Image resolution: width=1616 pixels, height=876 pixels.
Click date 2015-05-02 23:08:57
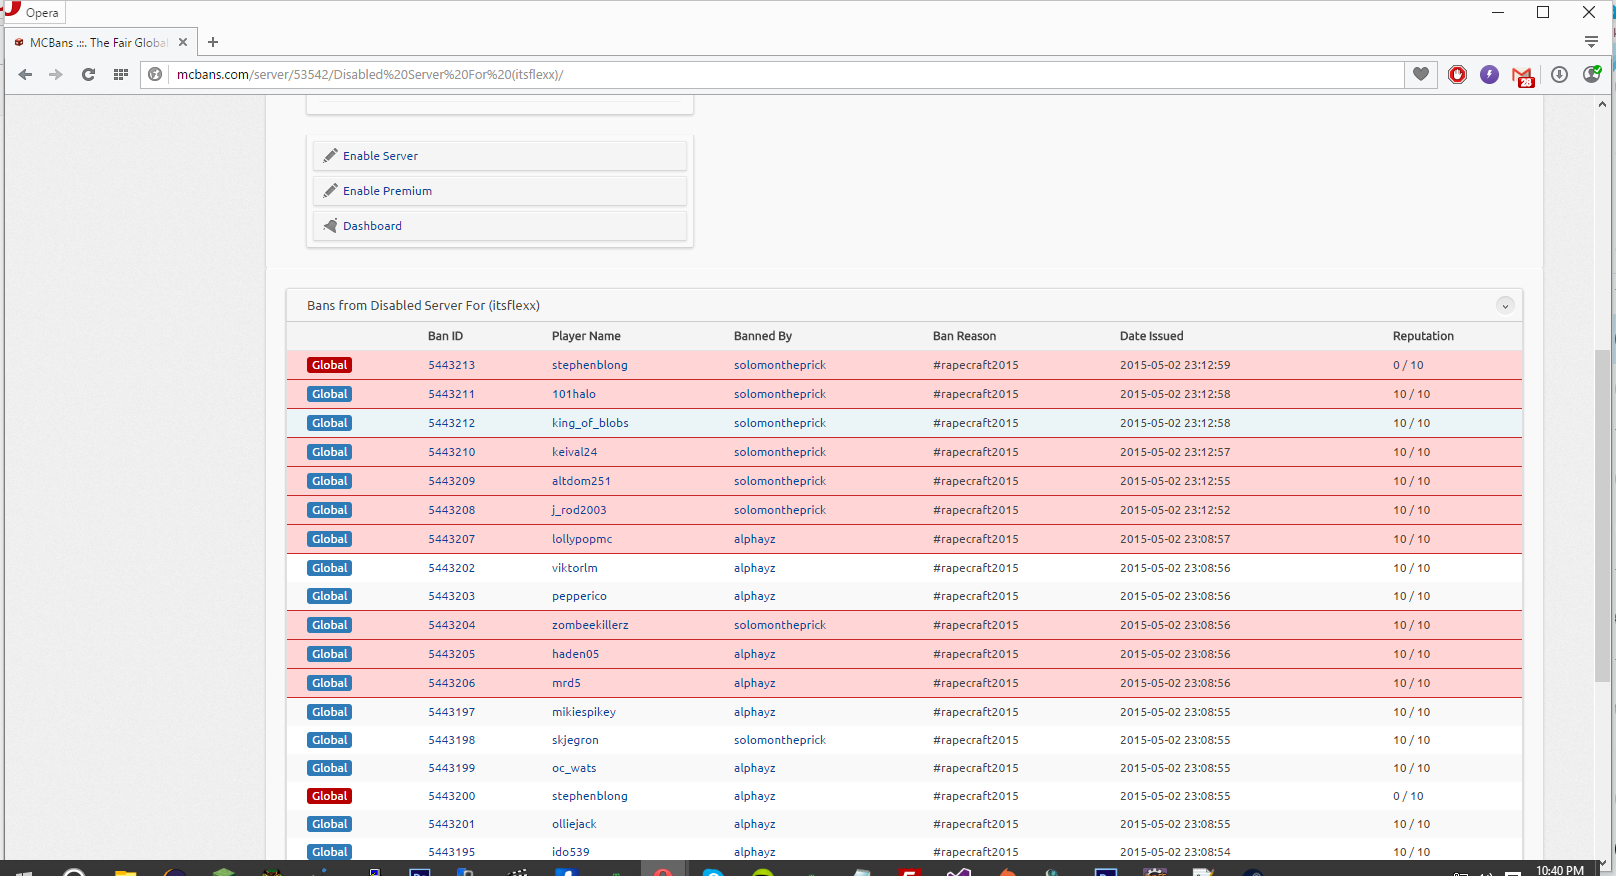point(1175,539)
